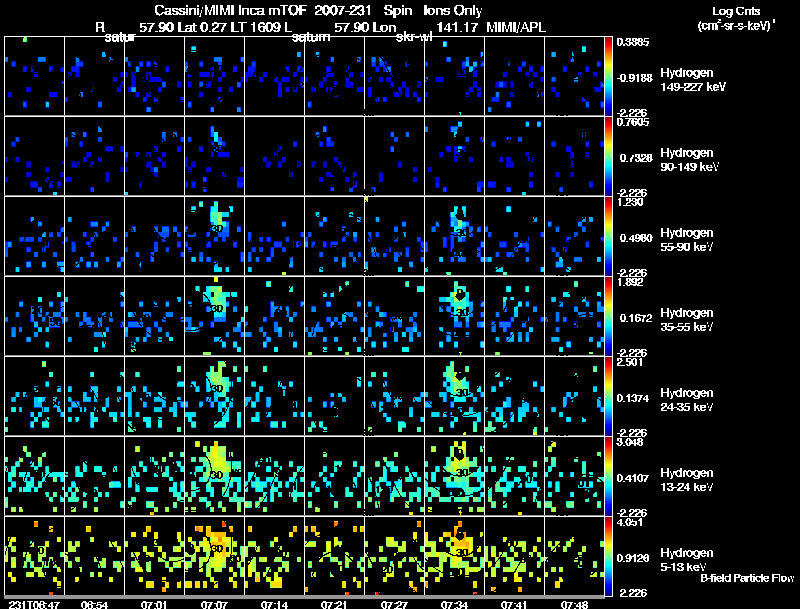Click the 'MIMI/APL' text in the header
The height and width of the screenshot is (609, 800).
pos(516,27)
